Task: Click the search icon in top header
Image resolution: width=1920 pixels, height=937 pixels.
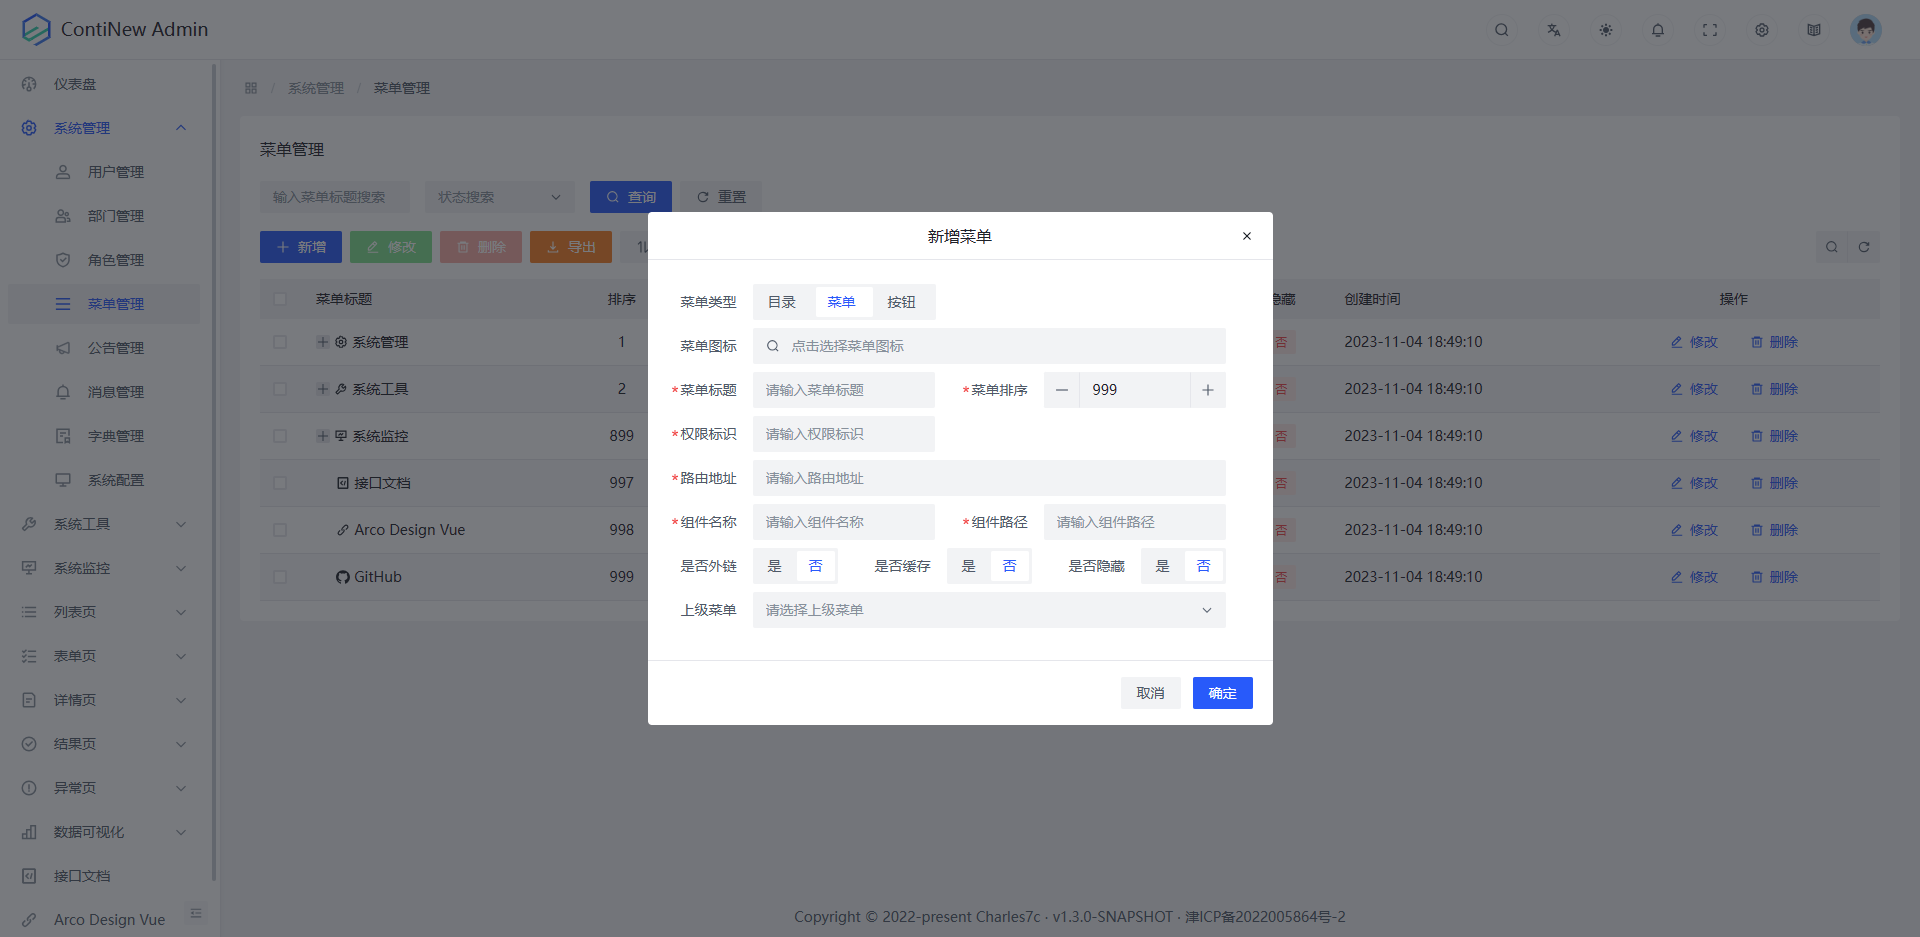Action: (1501, 30)
